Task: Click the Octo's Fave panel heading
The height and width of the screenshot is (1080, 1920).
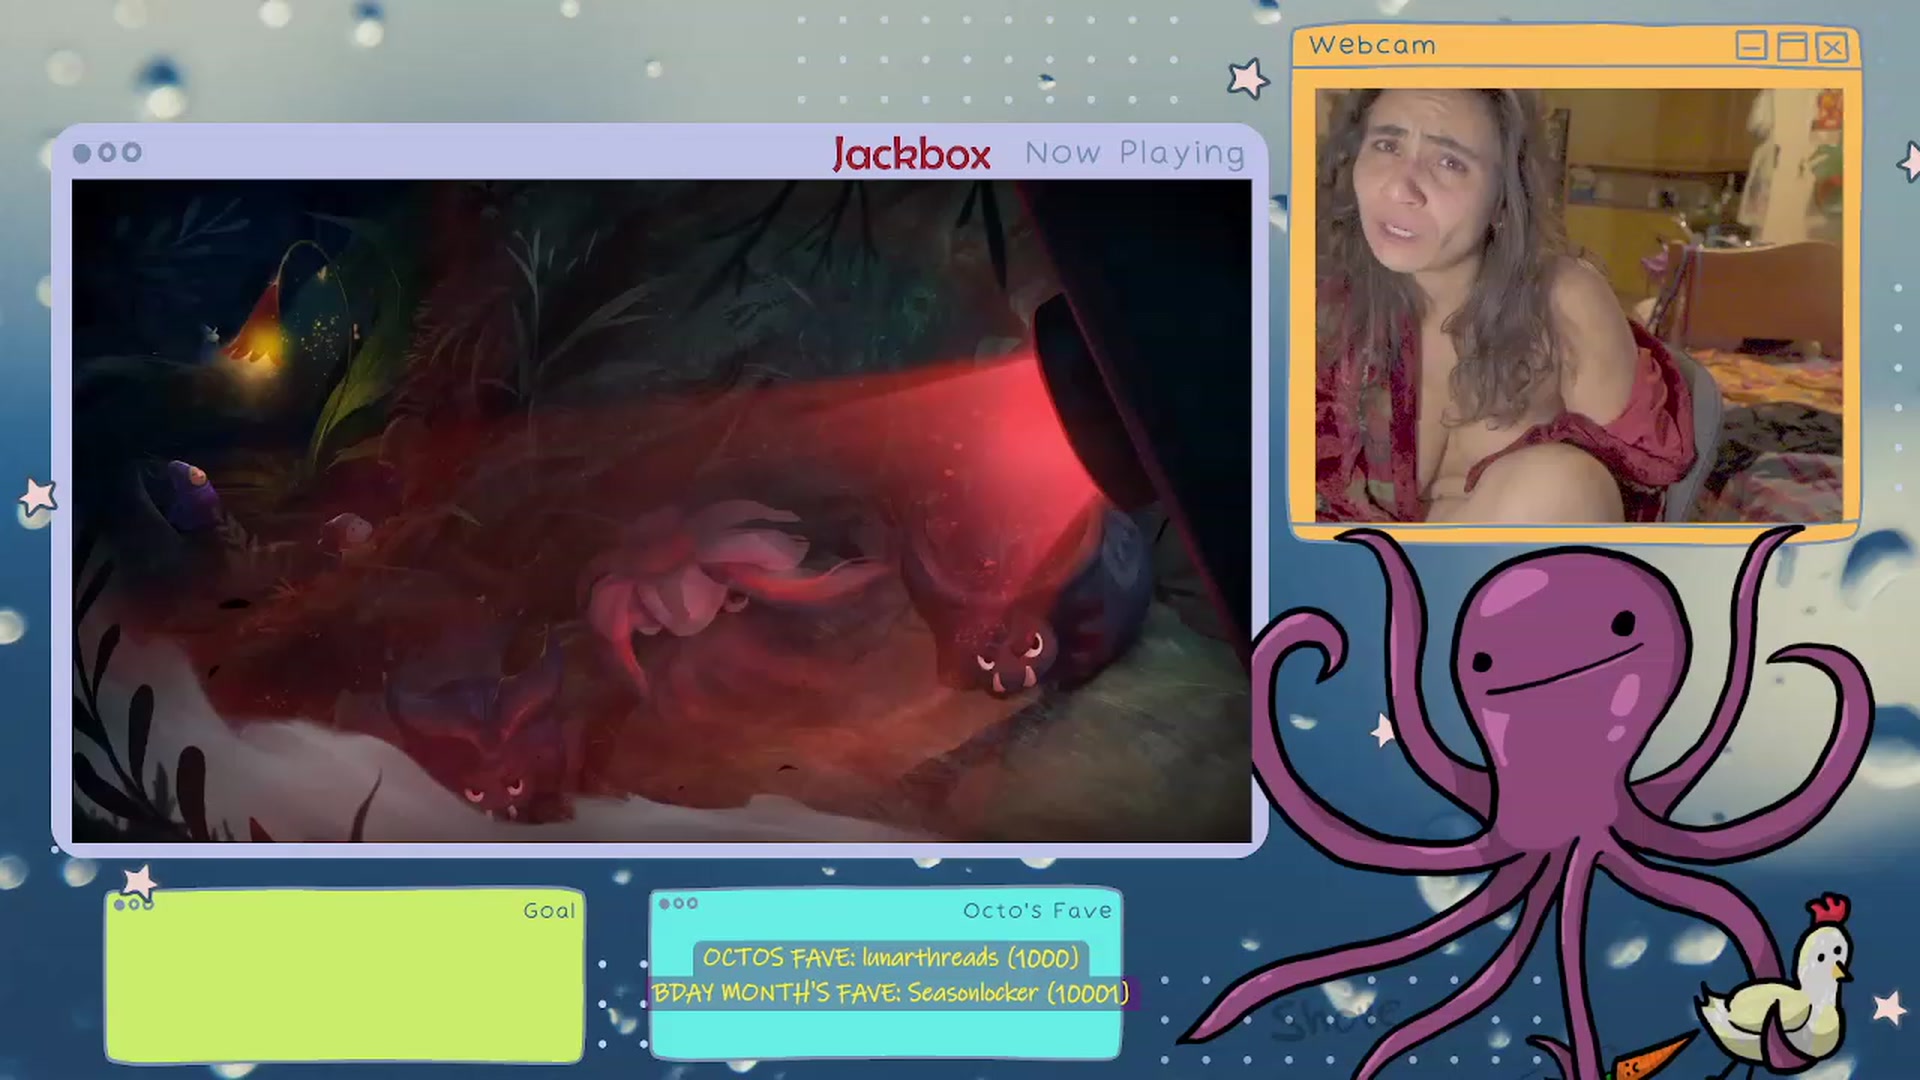Action: coord(1037,910)
